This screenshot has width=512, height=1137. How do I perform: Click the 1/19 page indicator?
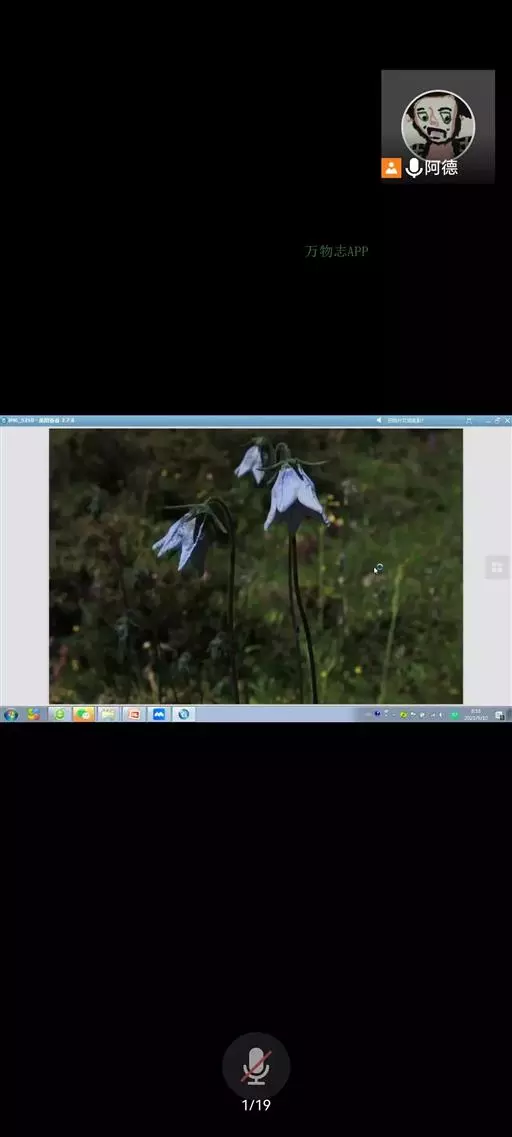[x=256, y=1105]
